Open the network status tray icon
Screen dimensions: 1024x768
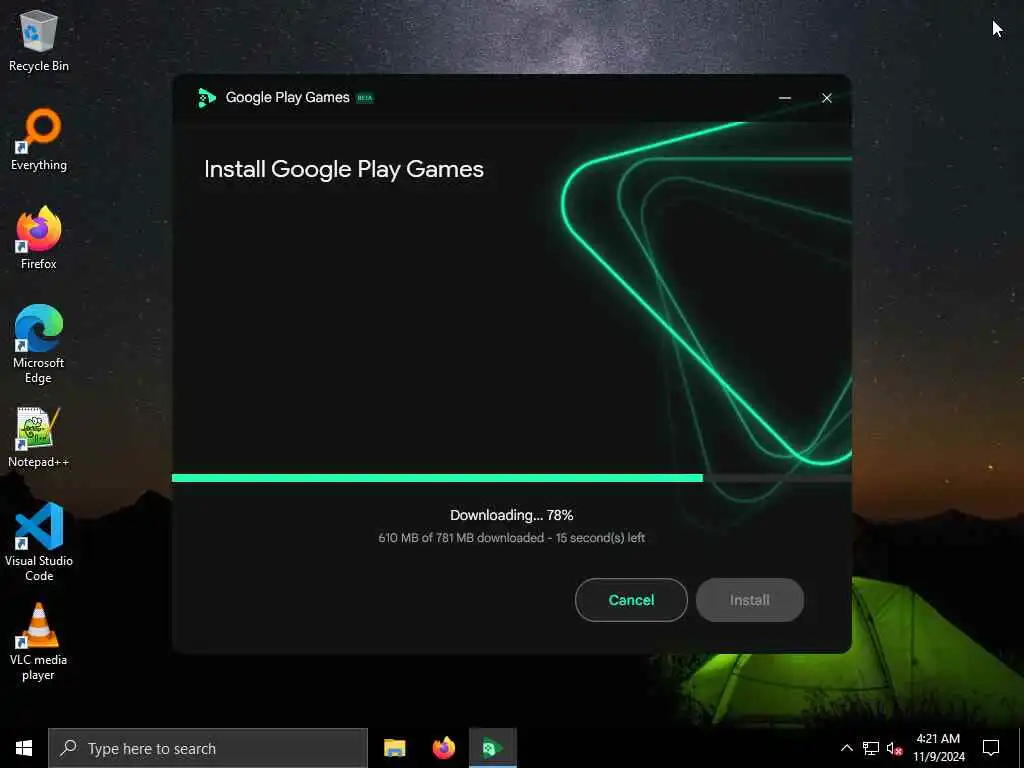point(871,748)
